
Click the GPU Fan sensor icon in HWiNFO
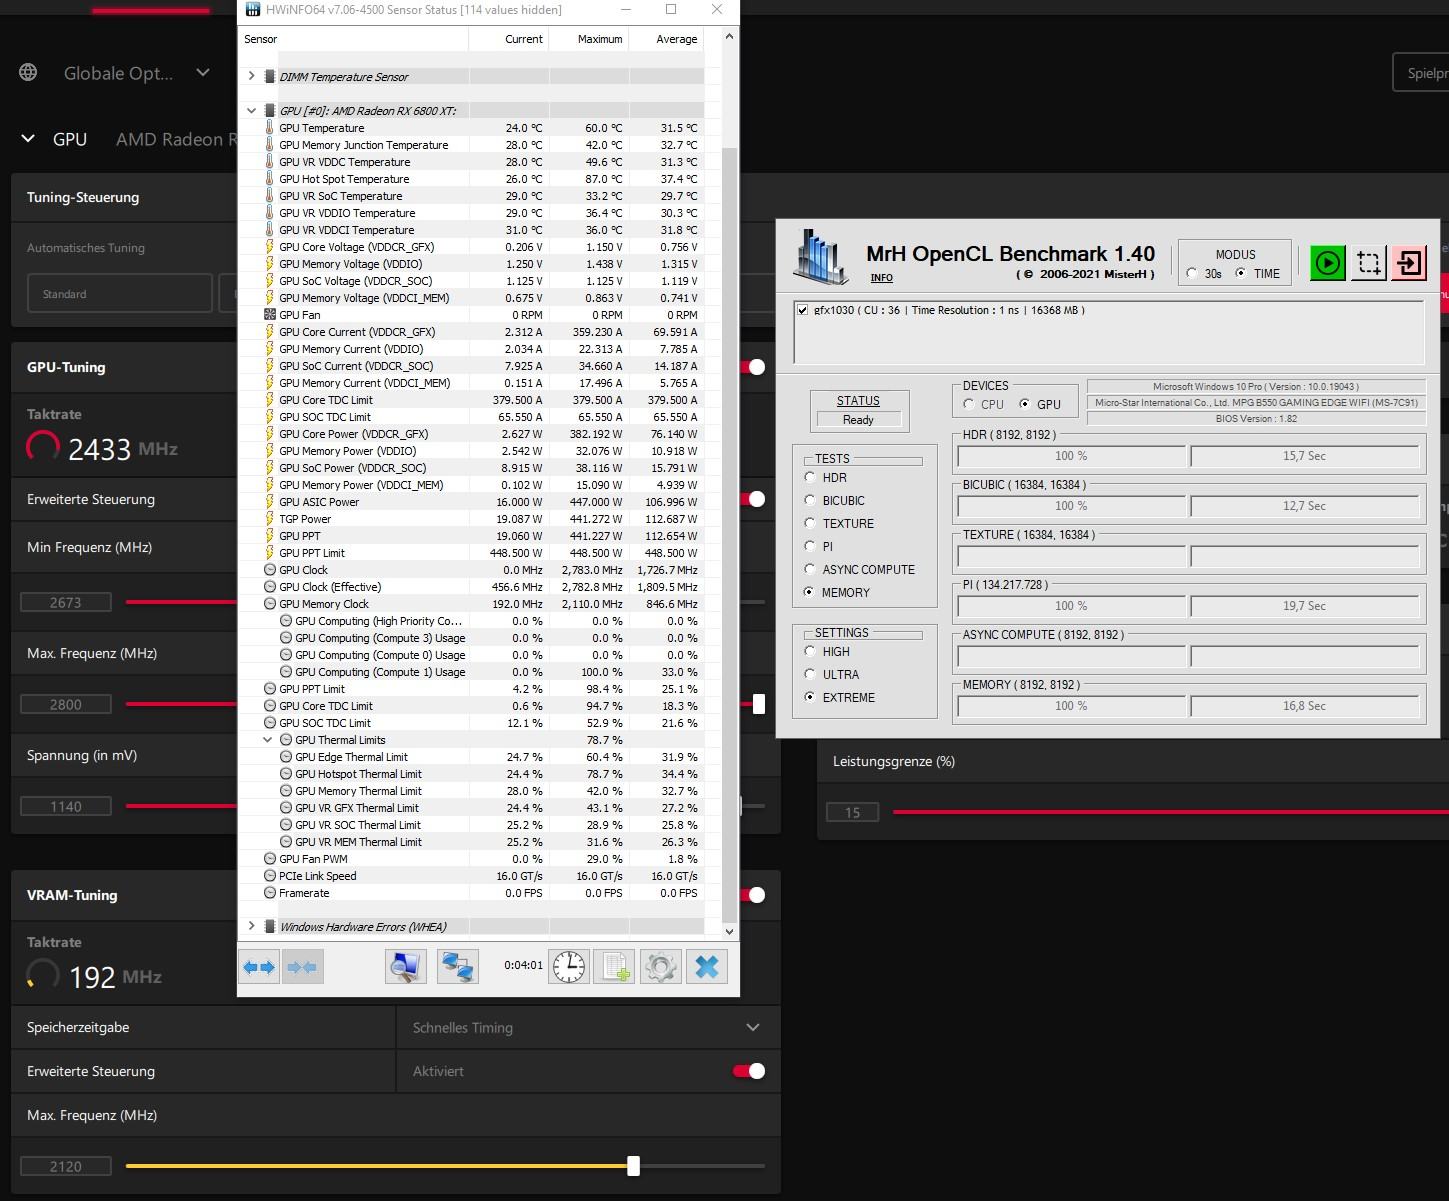tap(270, 315)
